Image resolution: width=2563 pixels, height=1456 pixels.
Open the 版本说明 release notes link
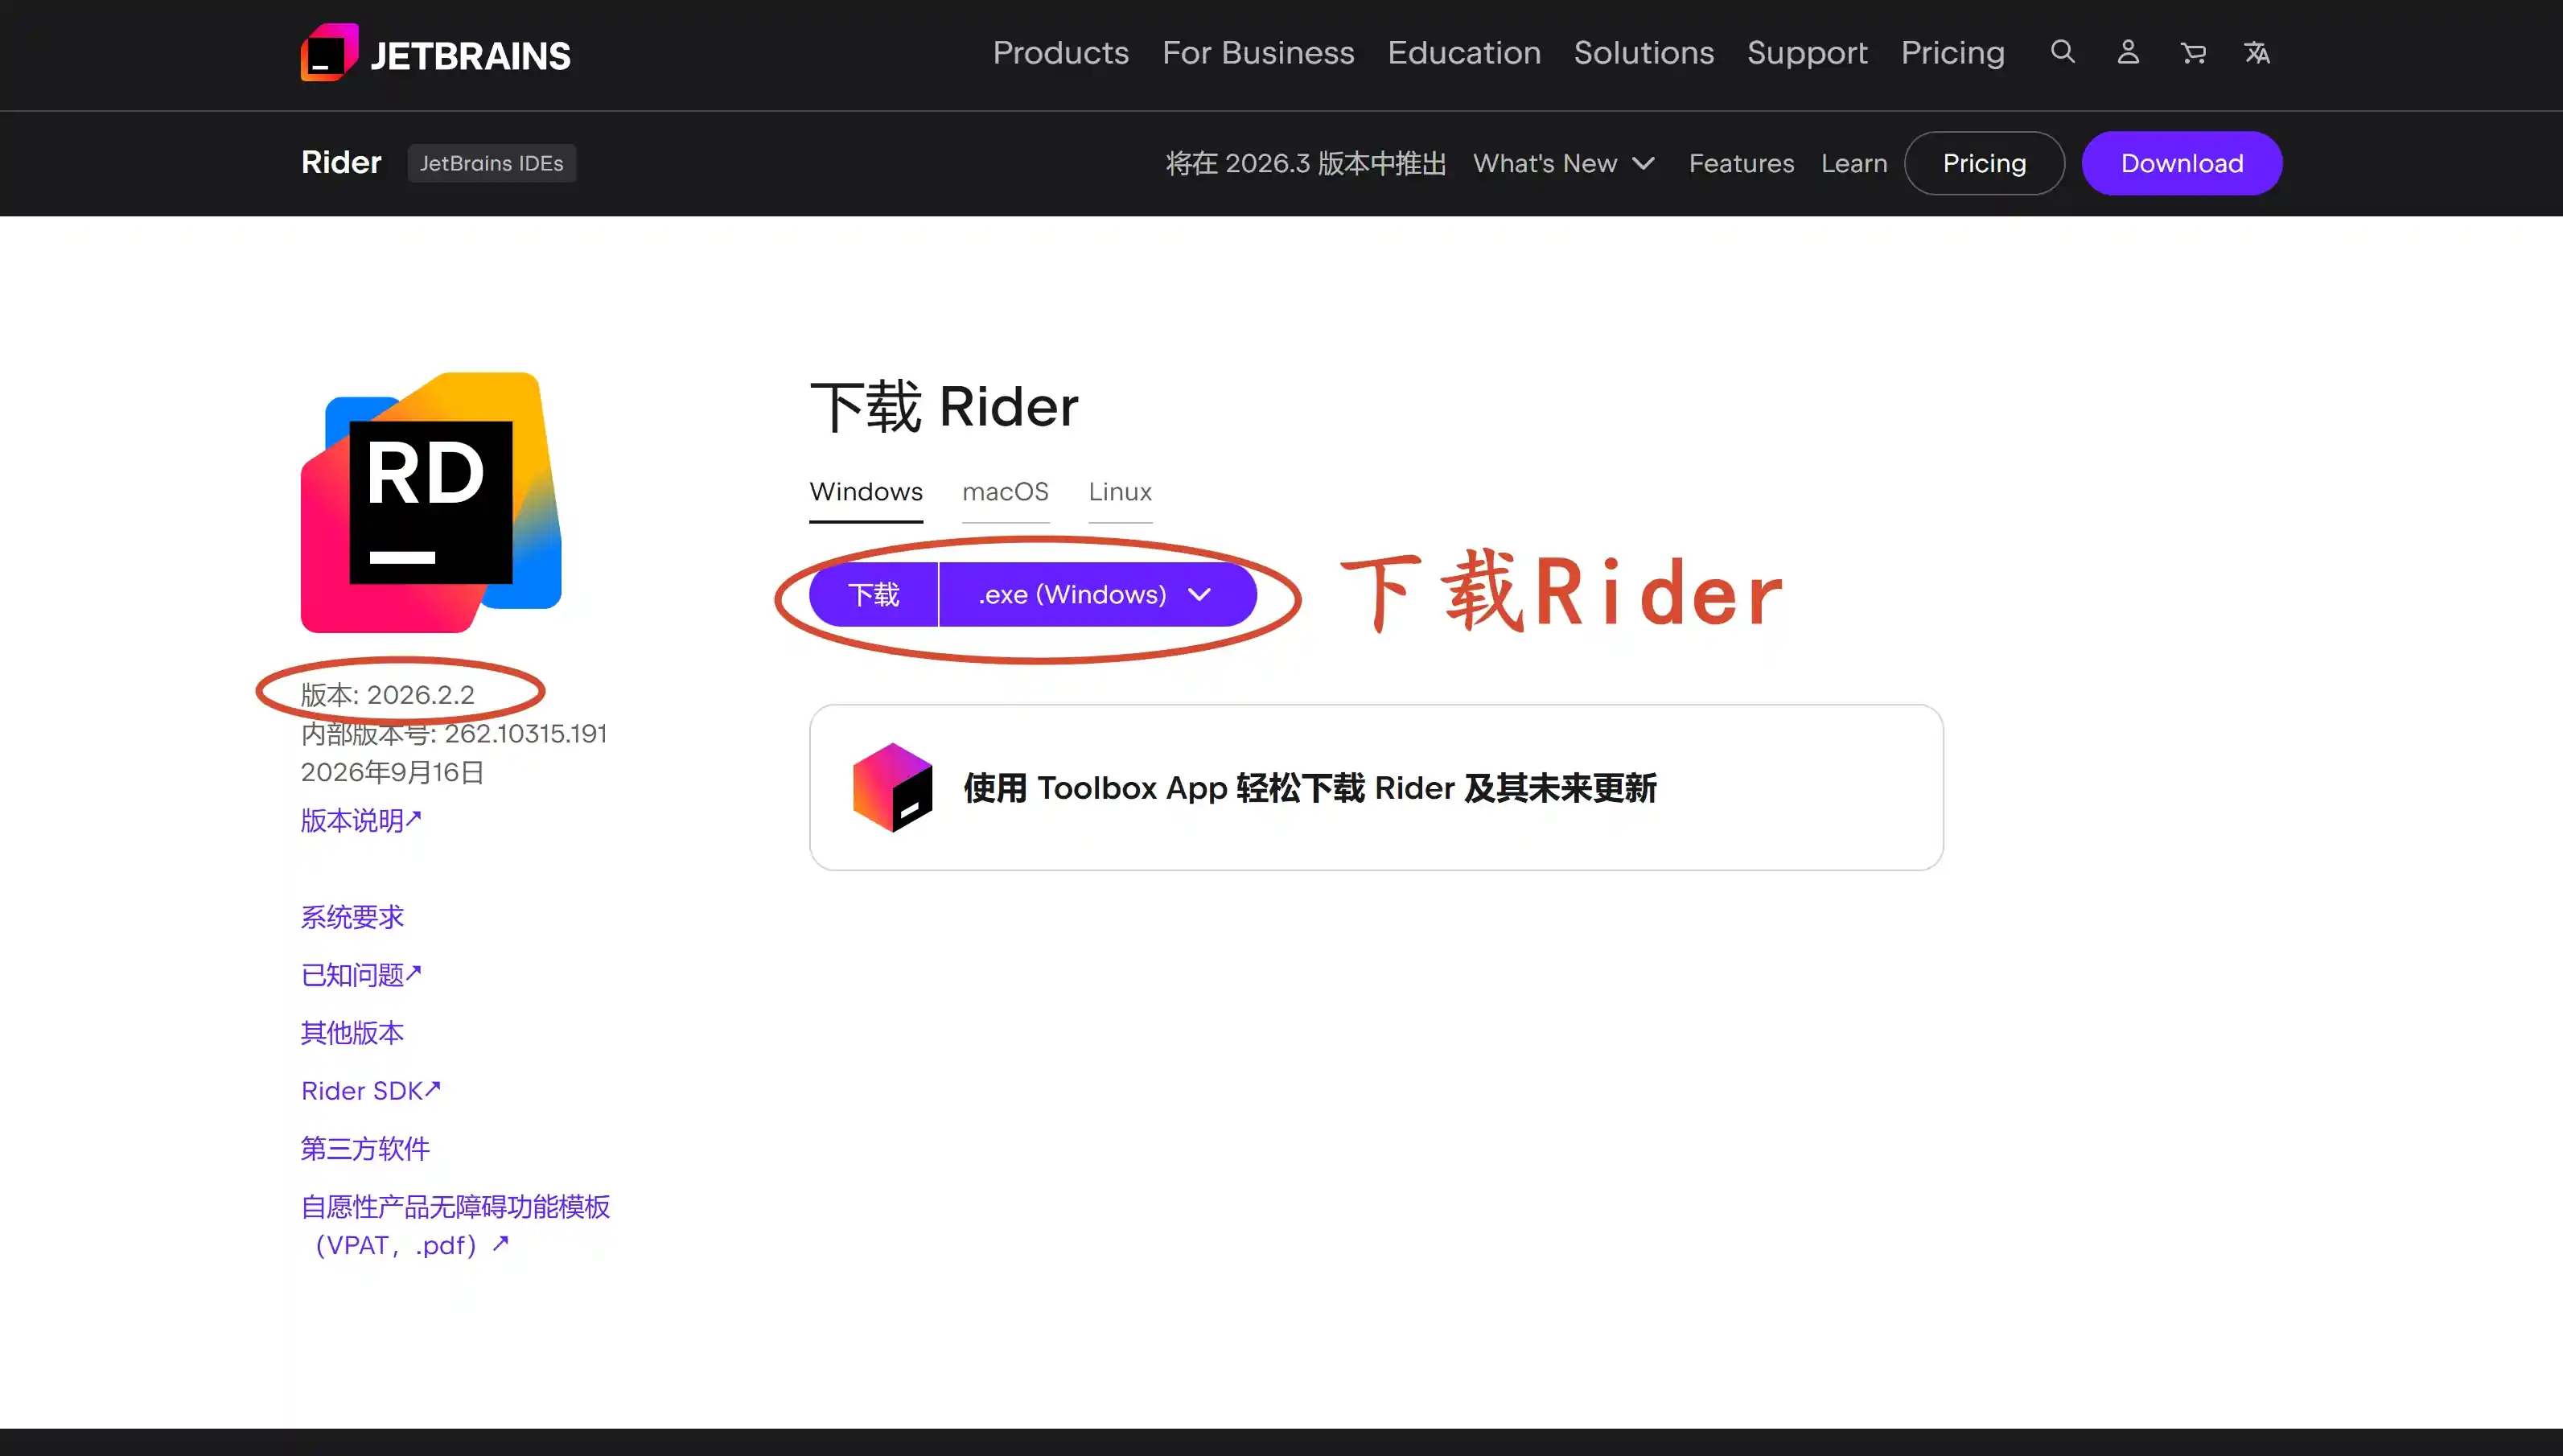(361, 820)
